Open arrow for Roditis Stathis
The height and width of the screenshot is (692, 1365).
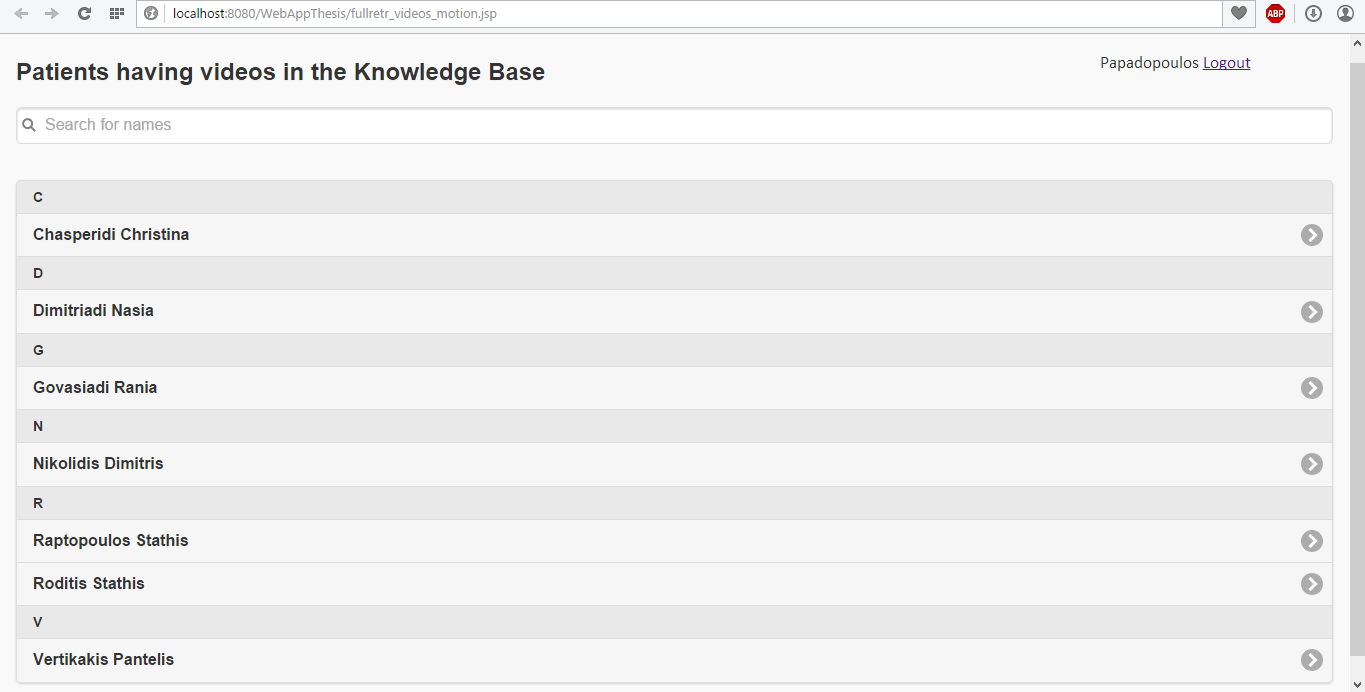coord(1312,584)
